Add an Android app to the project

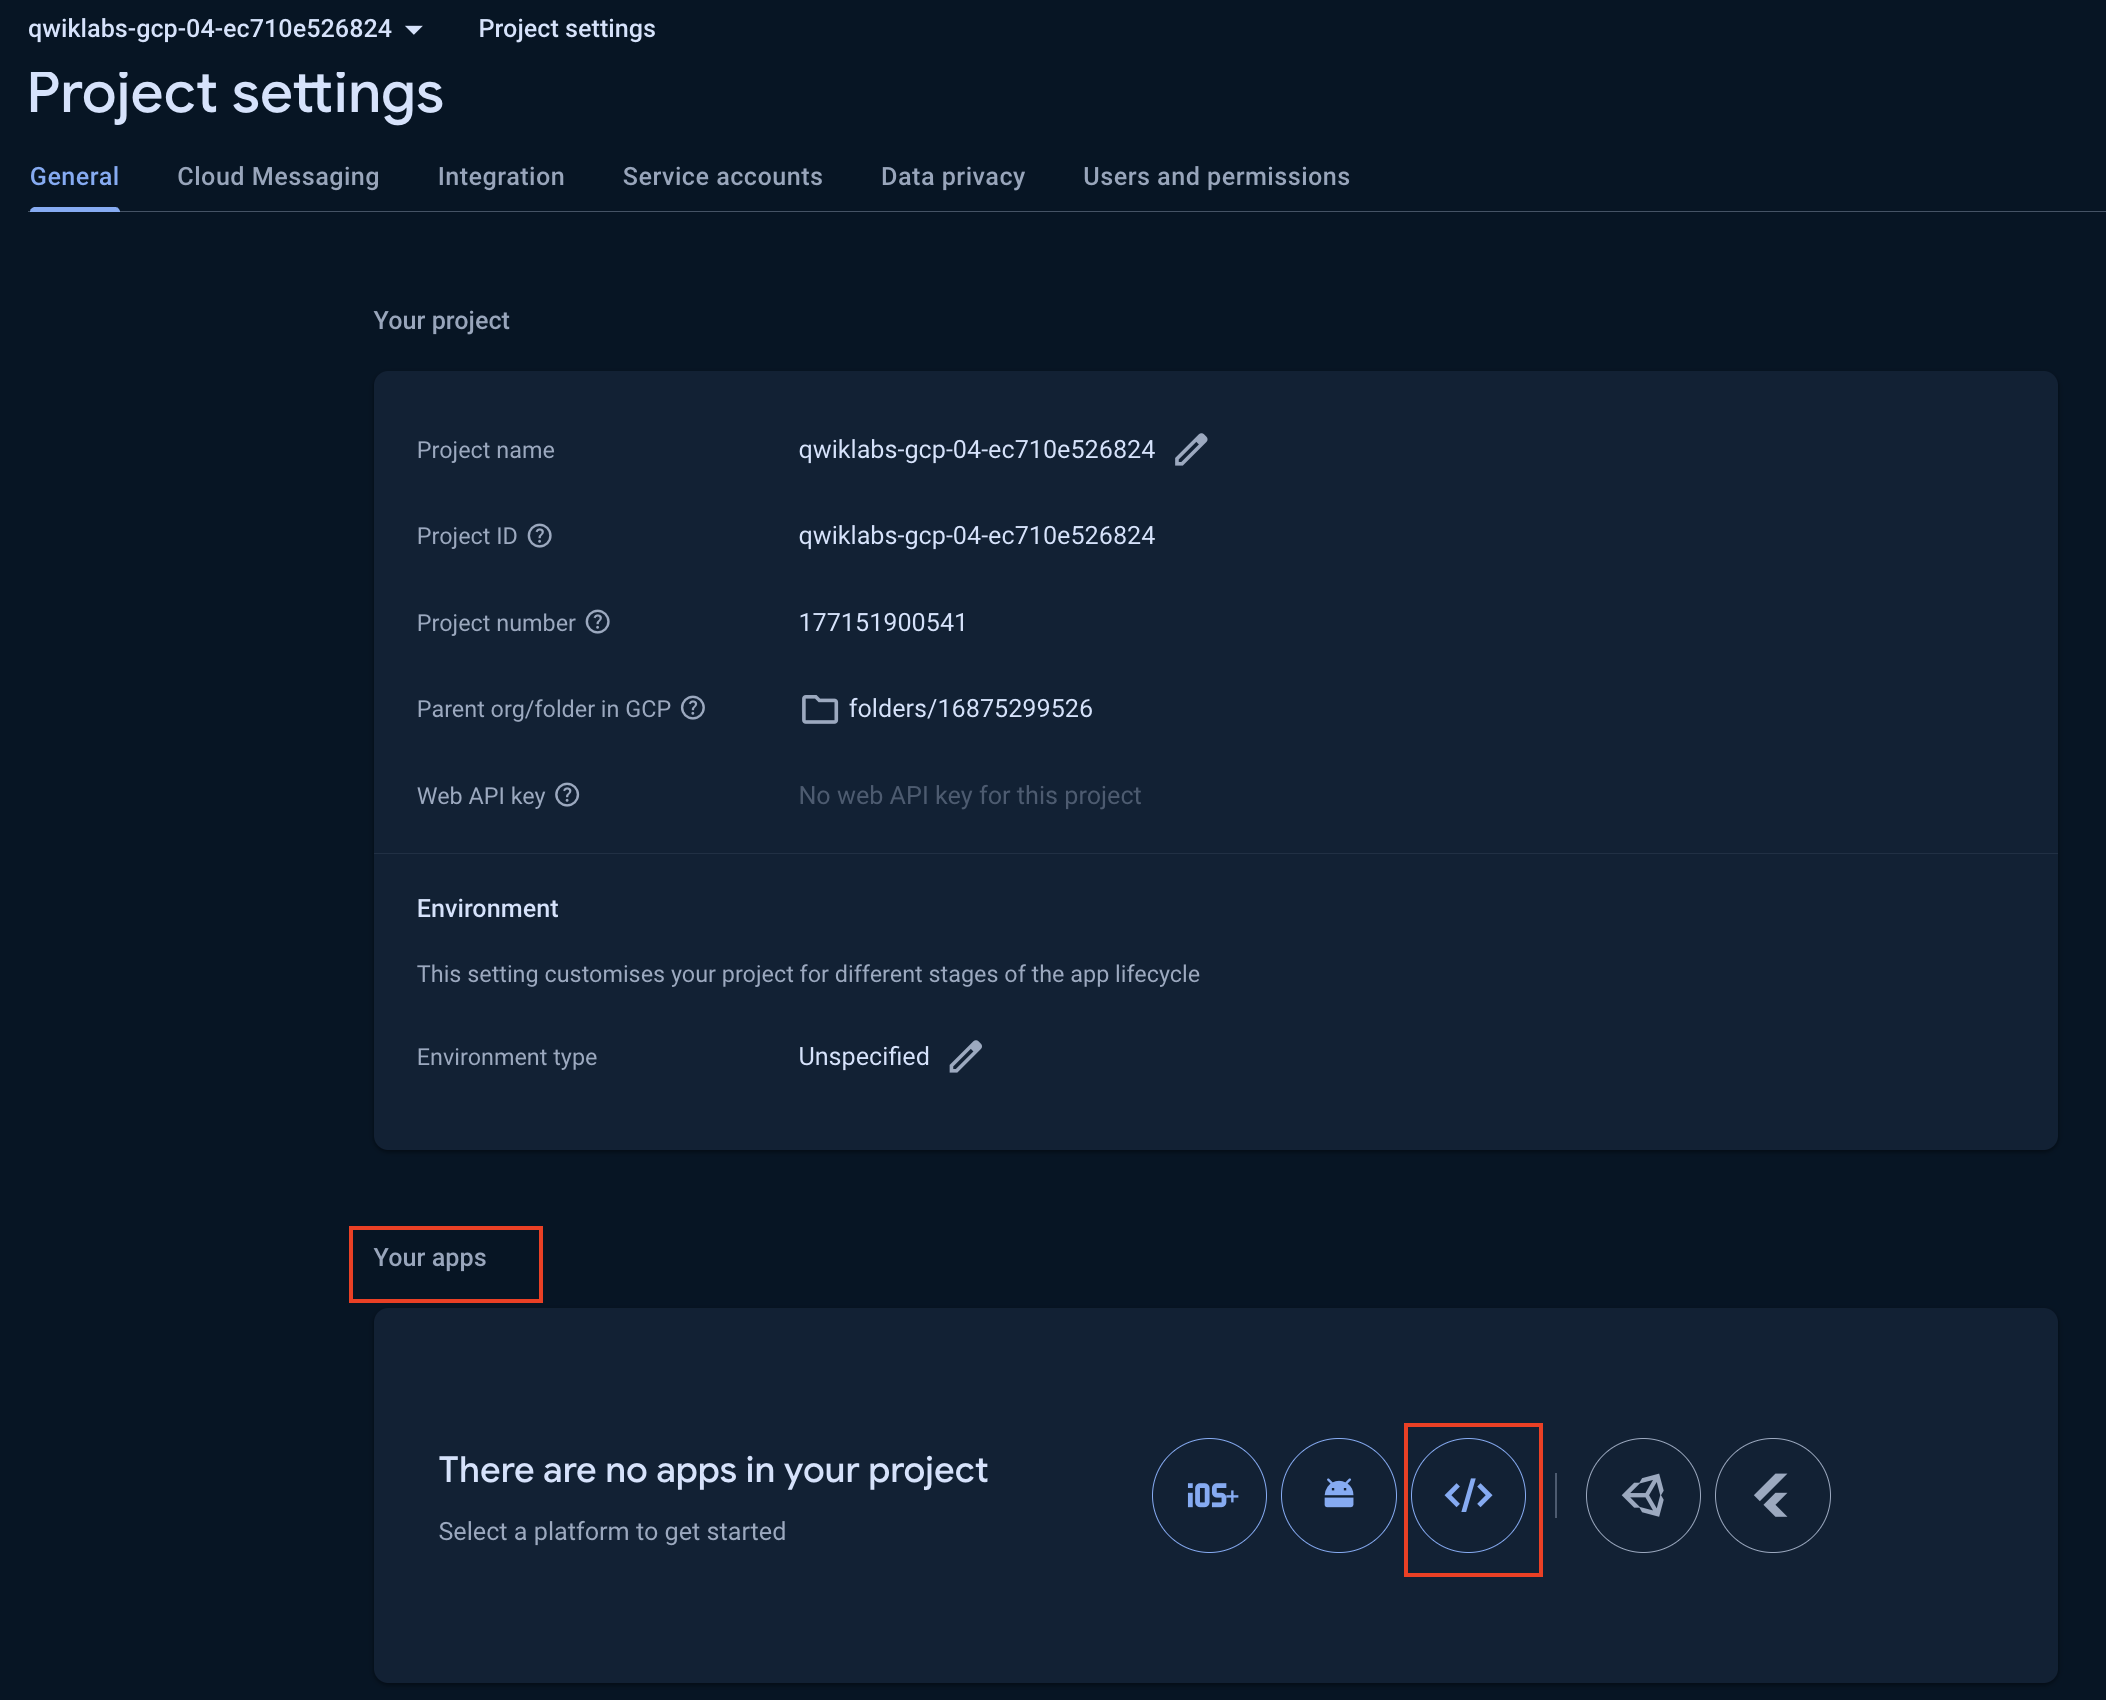(1338, 1495)
